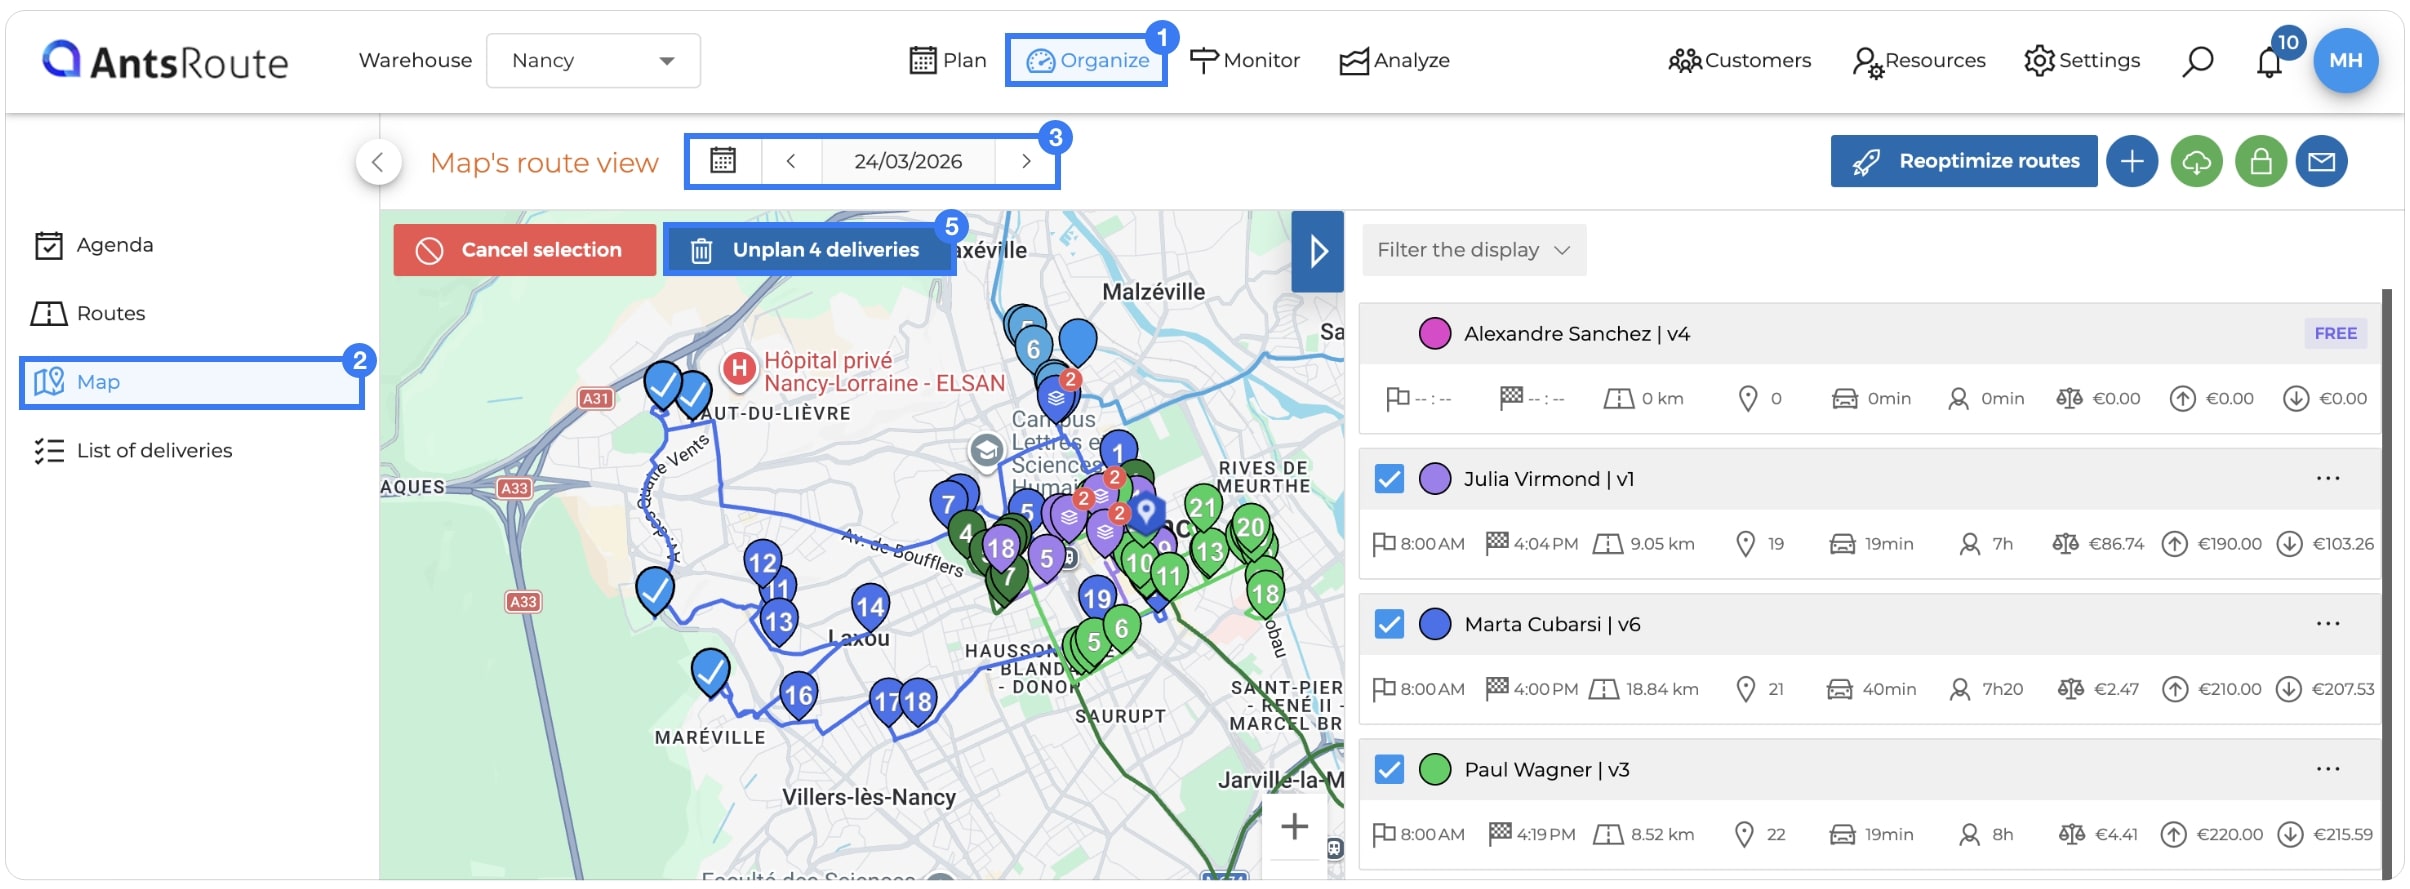Viewport: 2410px width, 889px height.
Task: Click blue map marker 7
Action: [x=948, y=502]
